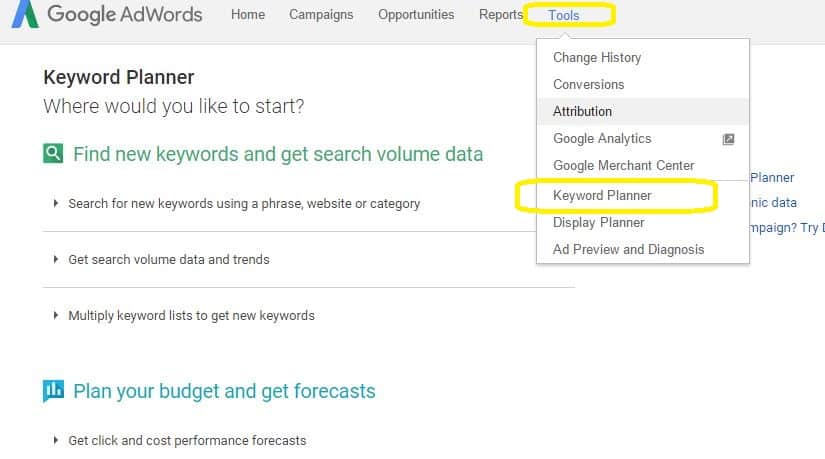Open the Campaigns tab
The width and height of the screenshot is (825, 459).
point(321,15)
